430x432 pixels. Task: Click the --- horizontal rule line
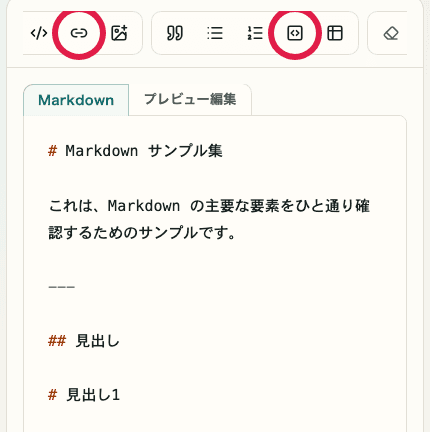click(x=62, y=287)
